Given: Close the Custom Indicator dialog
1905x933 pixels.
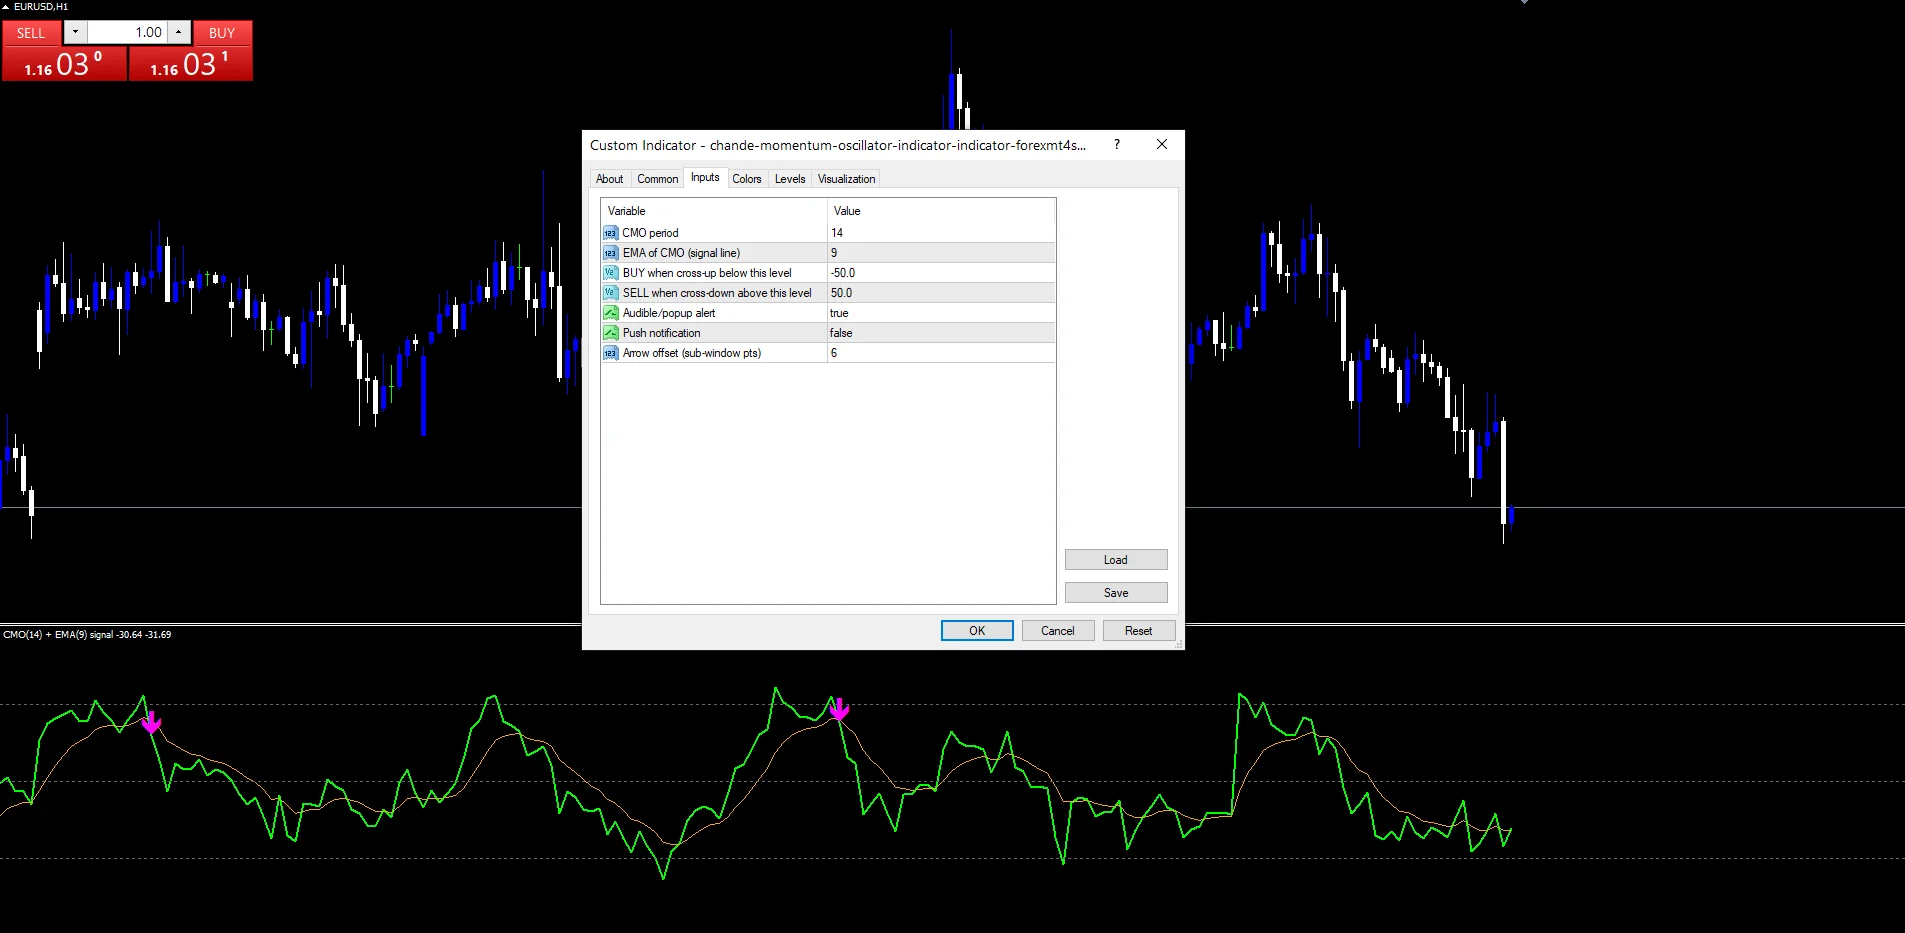Looking at the screenshot, I should [1162, 145].
